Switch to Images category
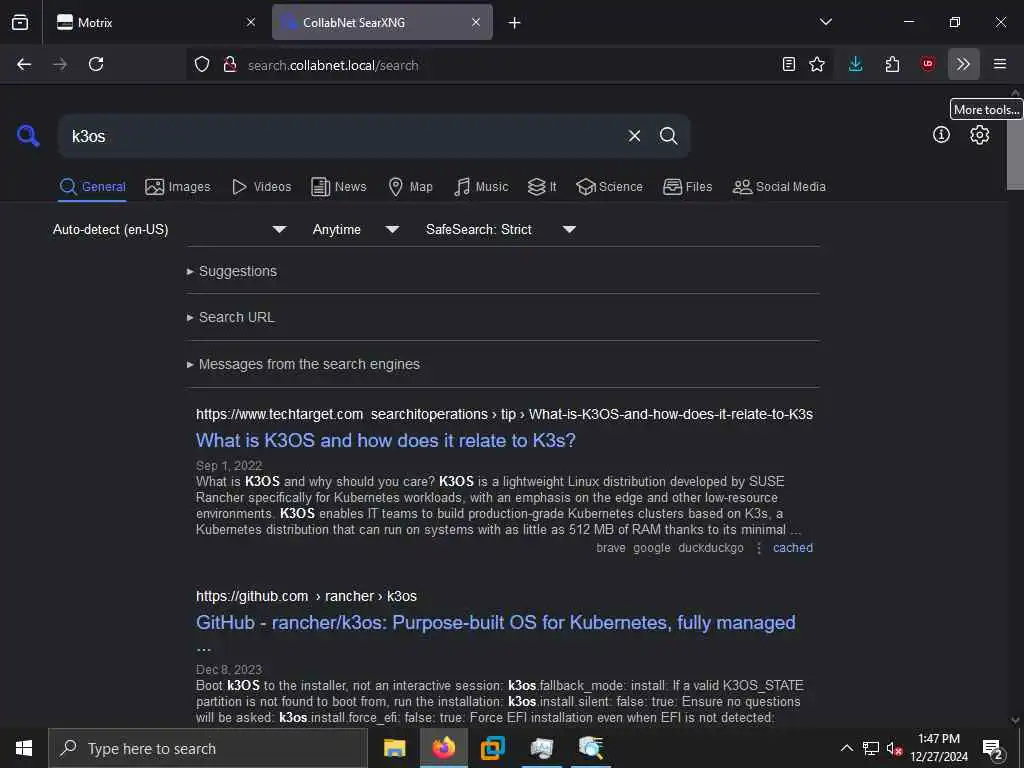 pos(178,187)
